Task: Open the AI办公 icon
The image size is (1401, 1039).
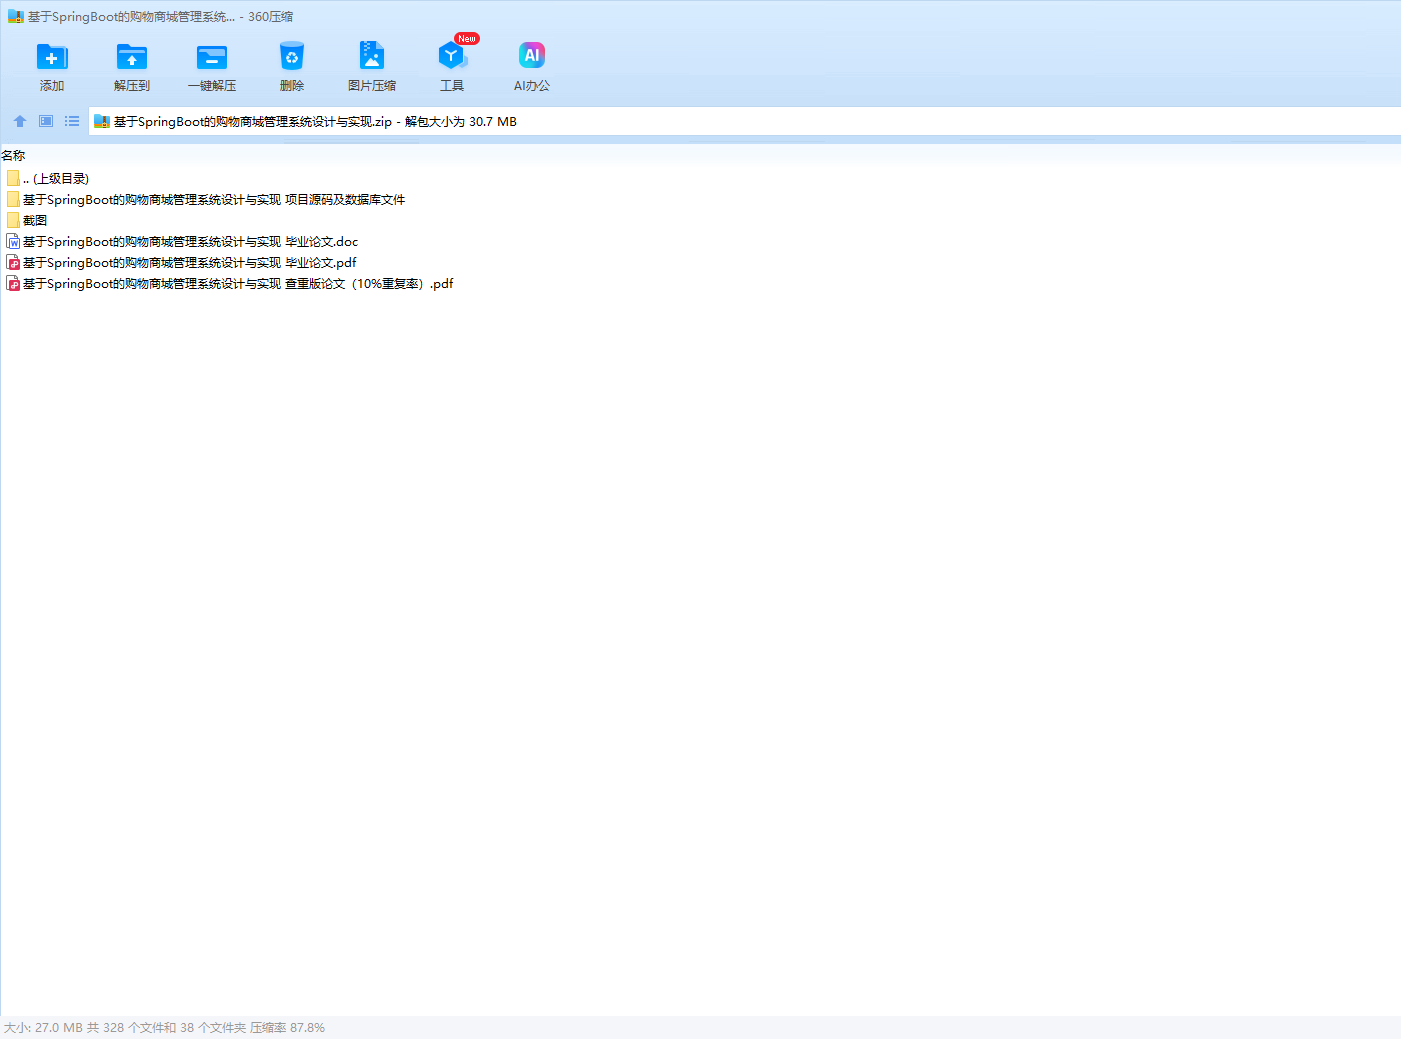Action: point(532,55)
